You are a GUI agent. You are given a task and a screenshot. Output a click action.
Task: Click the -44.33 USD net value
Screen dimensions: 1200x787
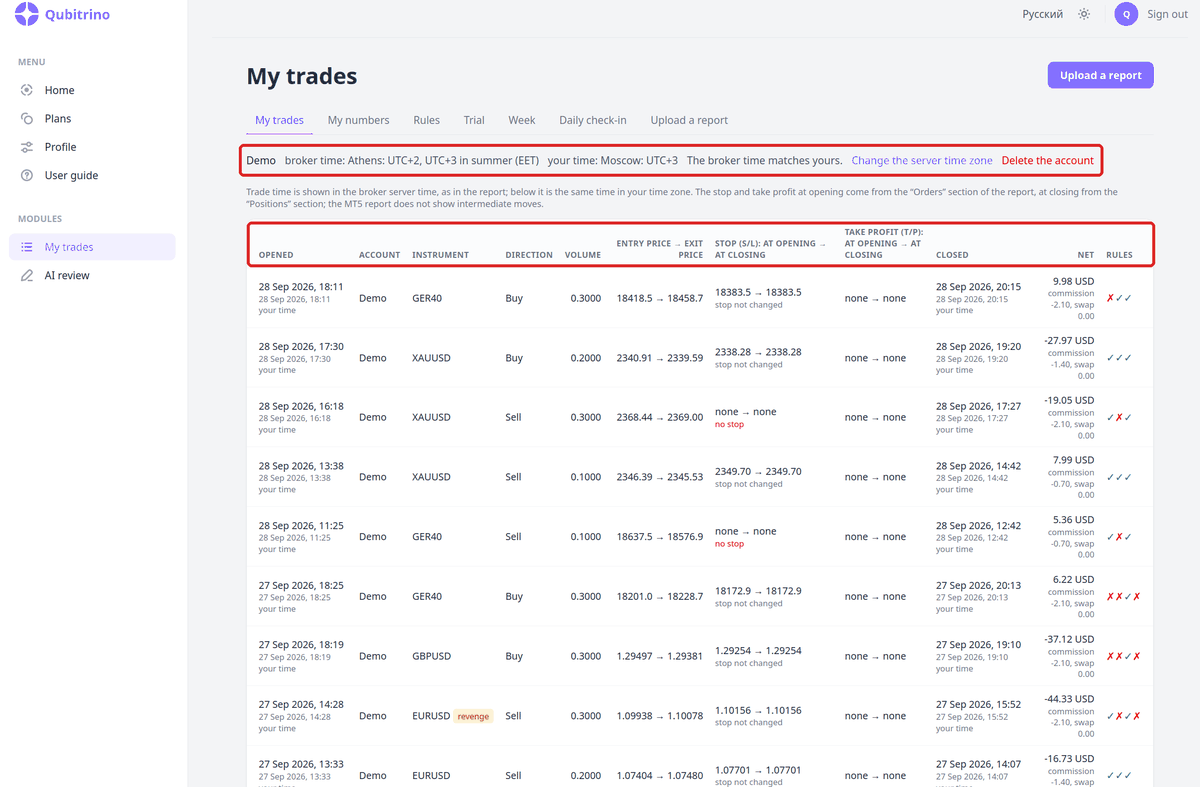[1069, 699]
